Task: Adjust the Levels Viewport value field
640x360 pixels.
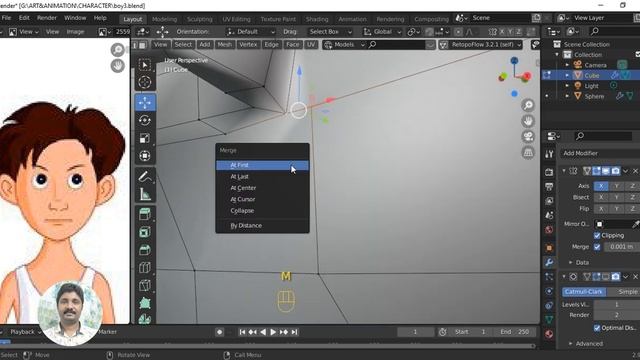Action: pos(617,304)
